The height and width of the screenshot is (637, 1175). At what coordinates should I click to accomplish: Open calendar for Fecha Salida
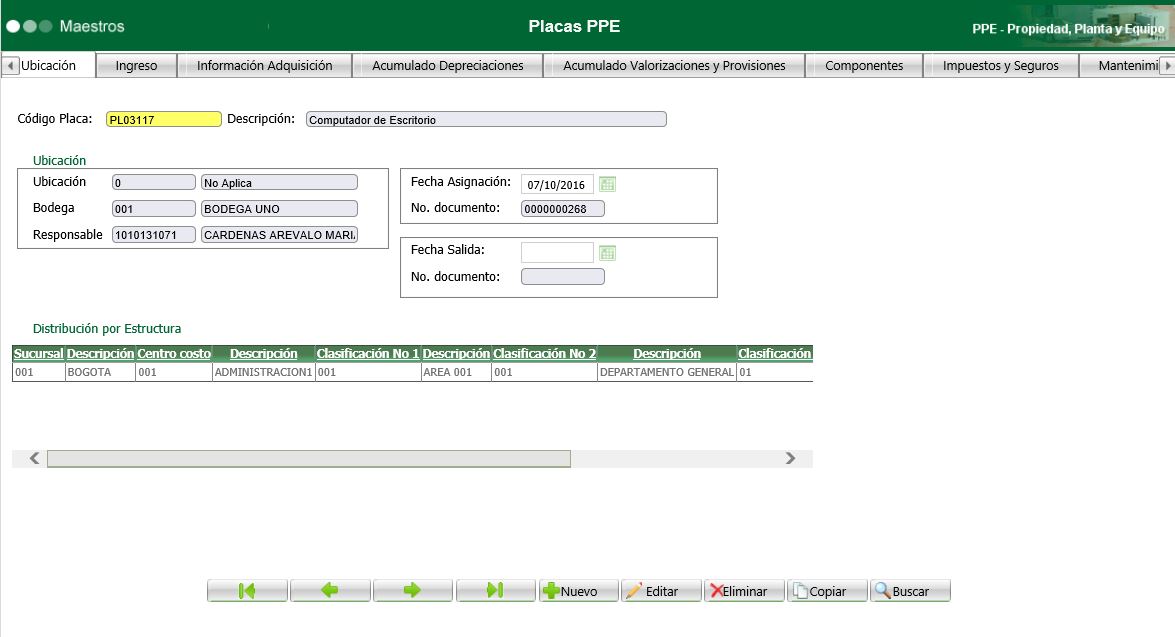coord(608,253)
